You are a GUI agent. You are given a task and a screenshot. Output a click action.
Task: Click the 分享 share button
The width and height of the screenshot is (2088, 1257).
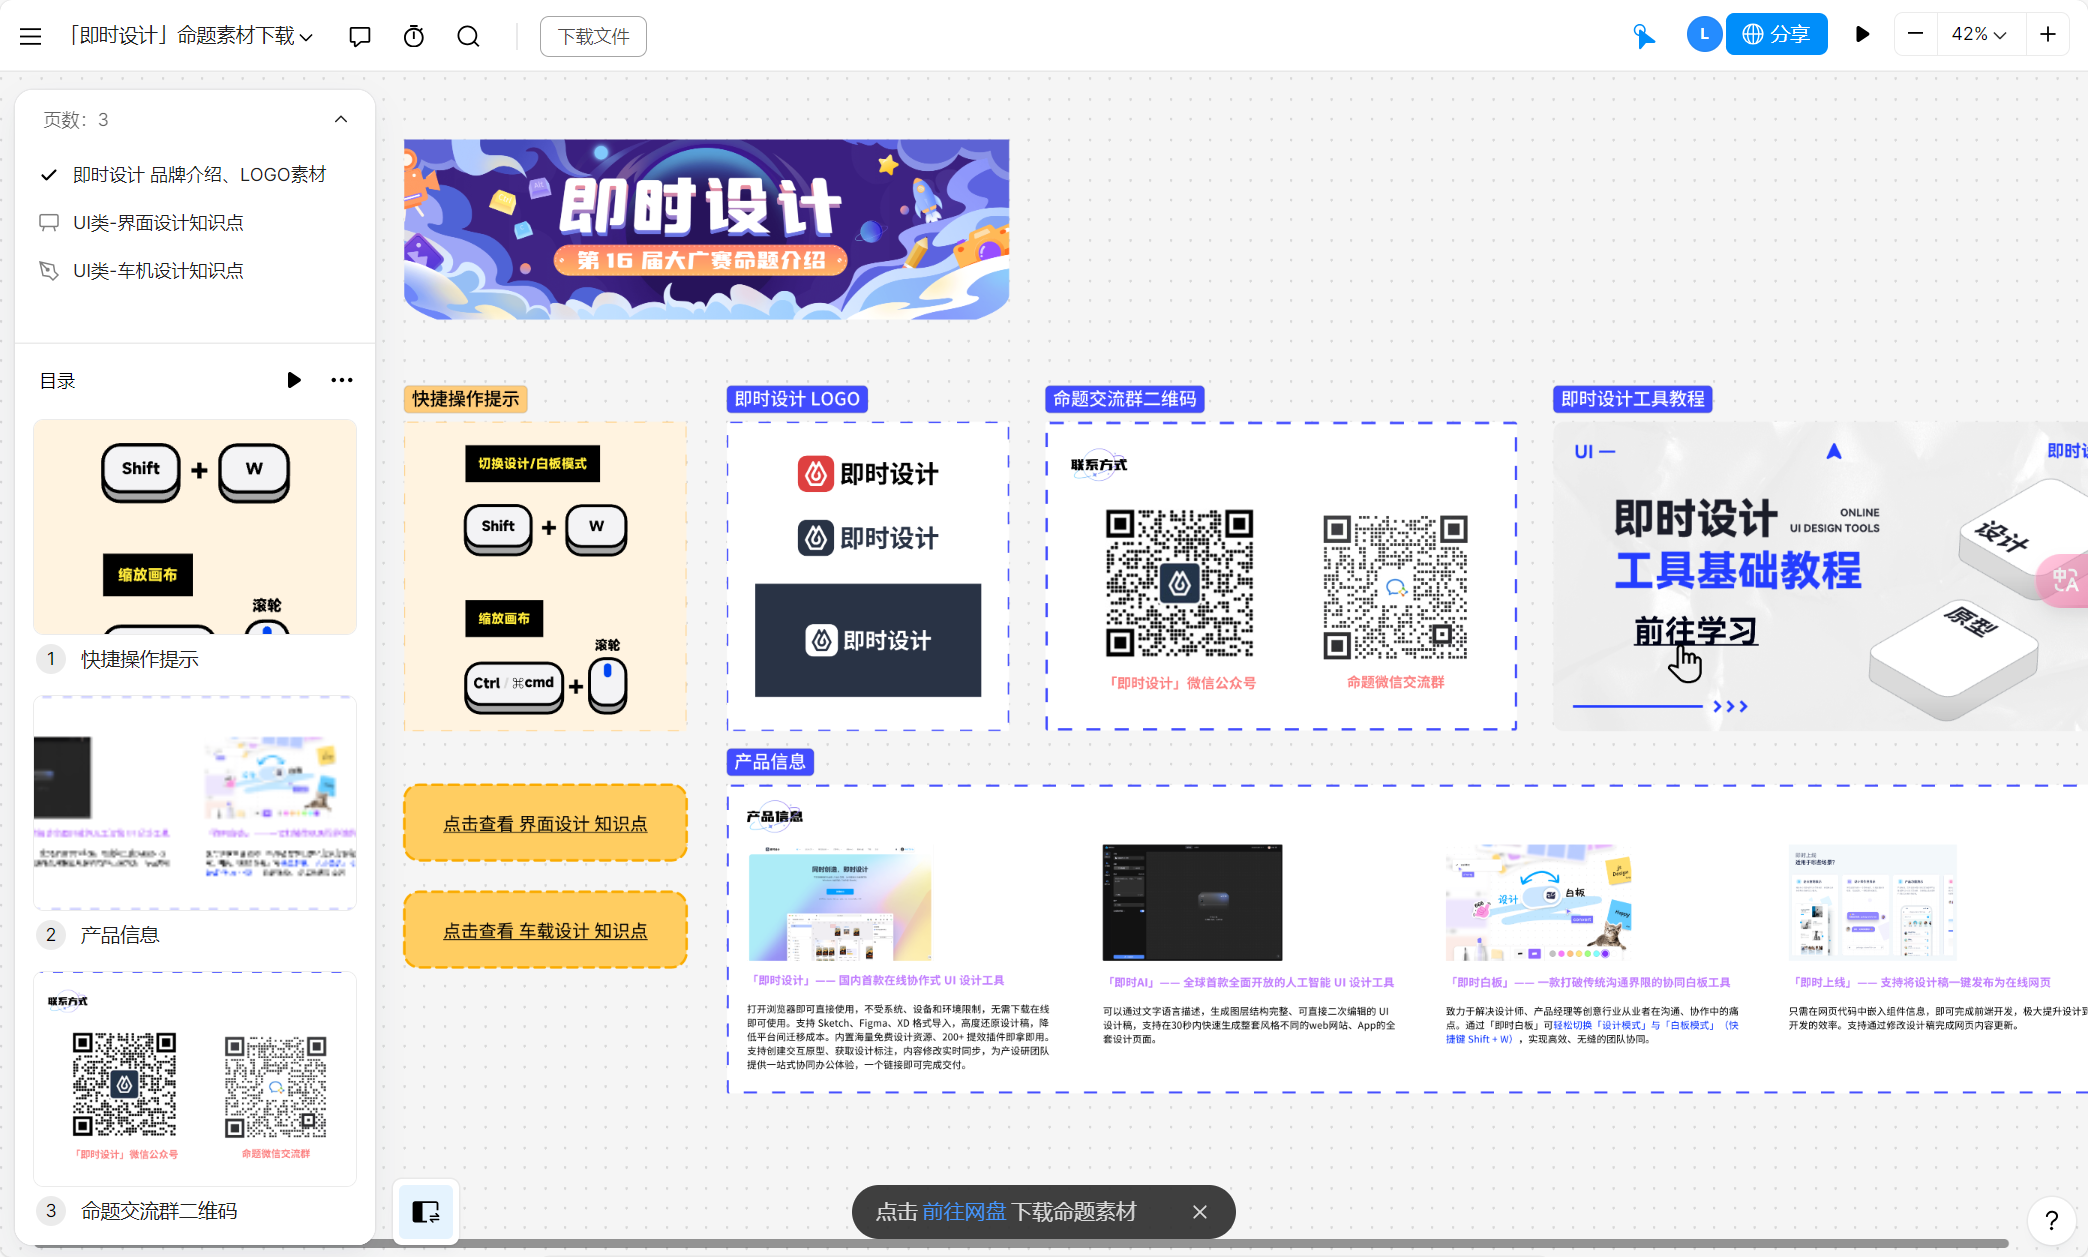tap(1777, 34)
